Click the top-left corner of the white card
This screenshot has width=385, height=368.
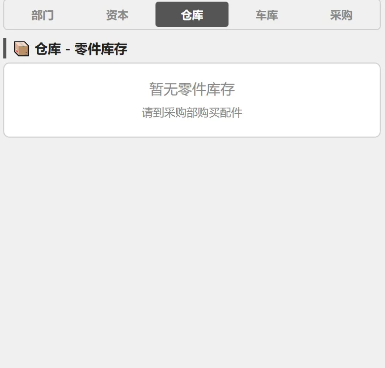pos(7,66)
